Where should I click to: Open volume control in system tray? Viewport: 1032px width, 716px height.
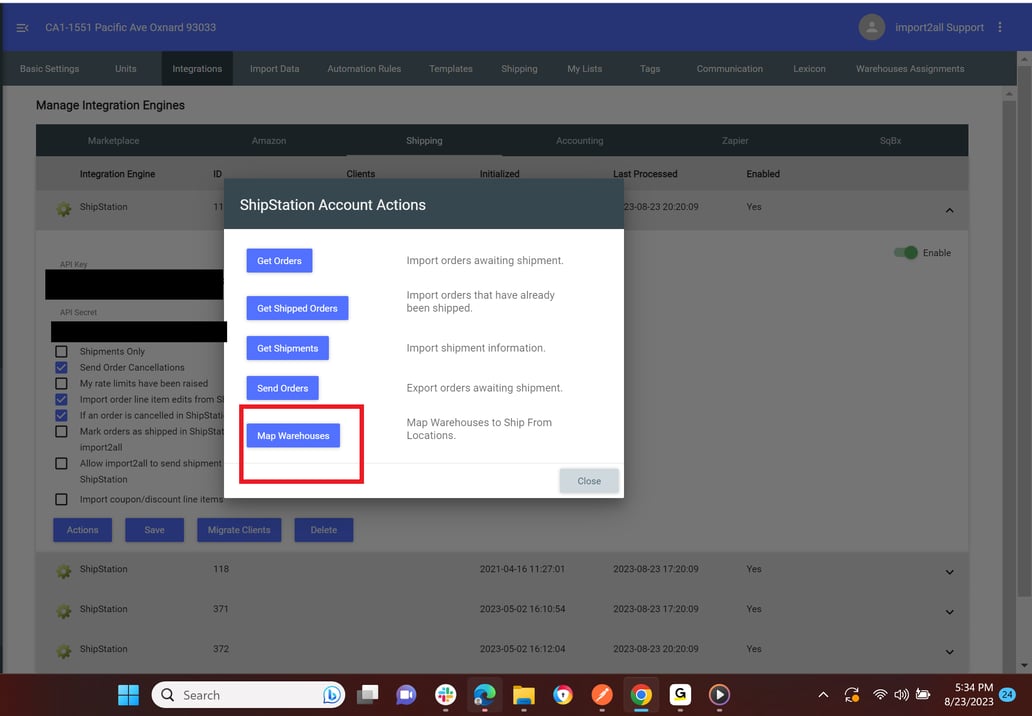(901, 695)
